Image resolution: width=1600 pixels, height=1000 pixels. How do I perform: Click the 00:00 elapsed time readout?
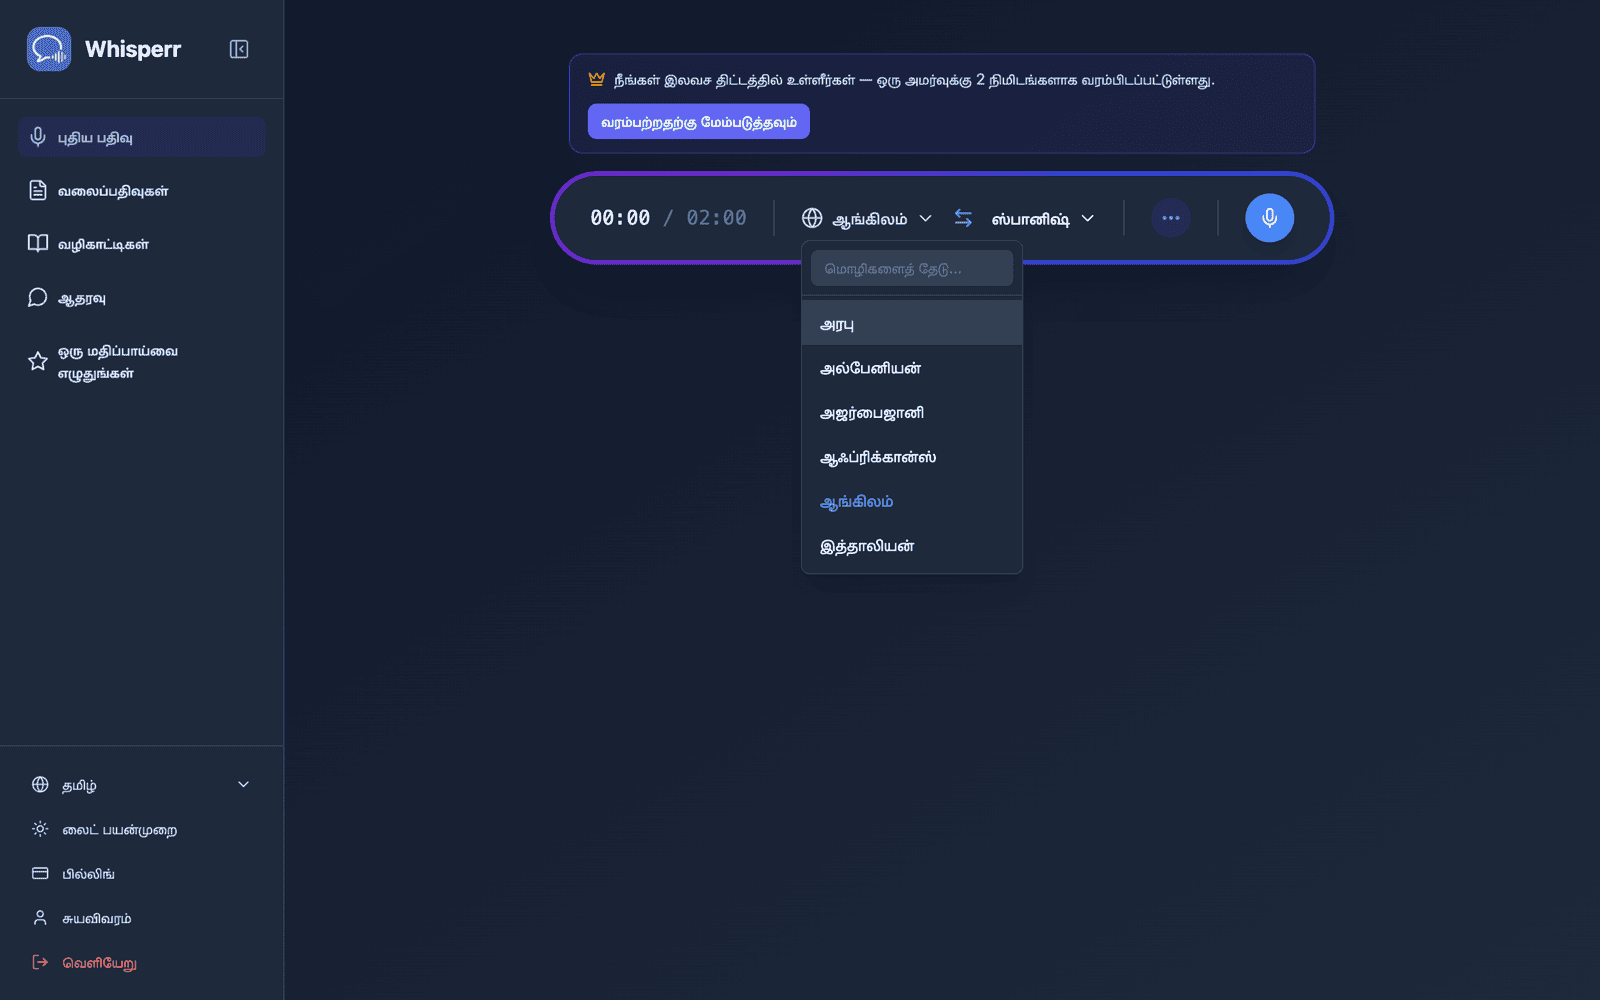pyautogui.click(x=620, y=218)
